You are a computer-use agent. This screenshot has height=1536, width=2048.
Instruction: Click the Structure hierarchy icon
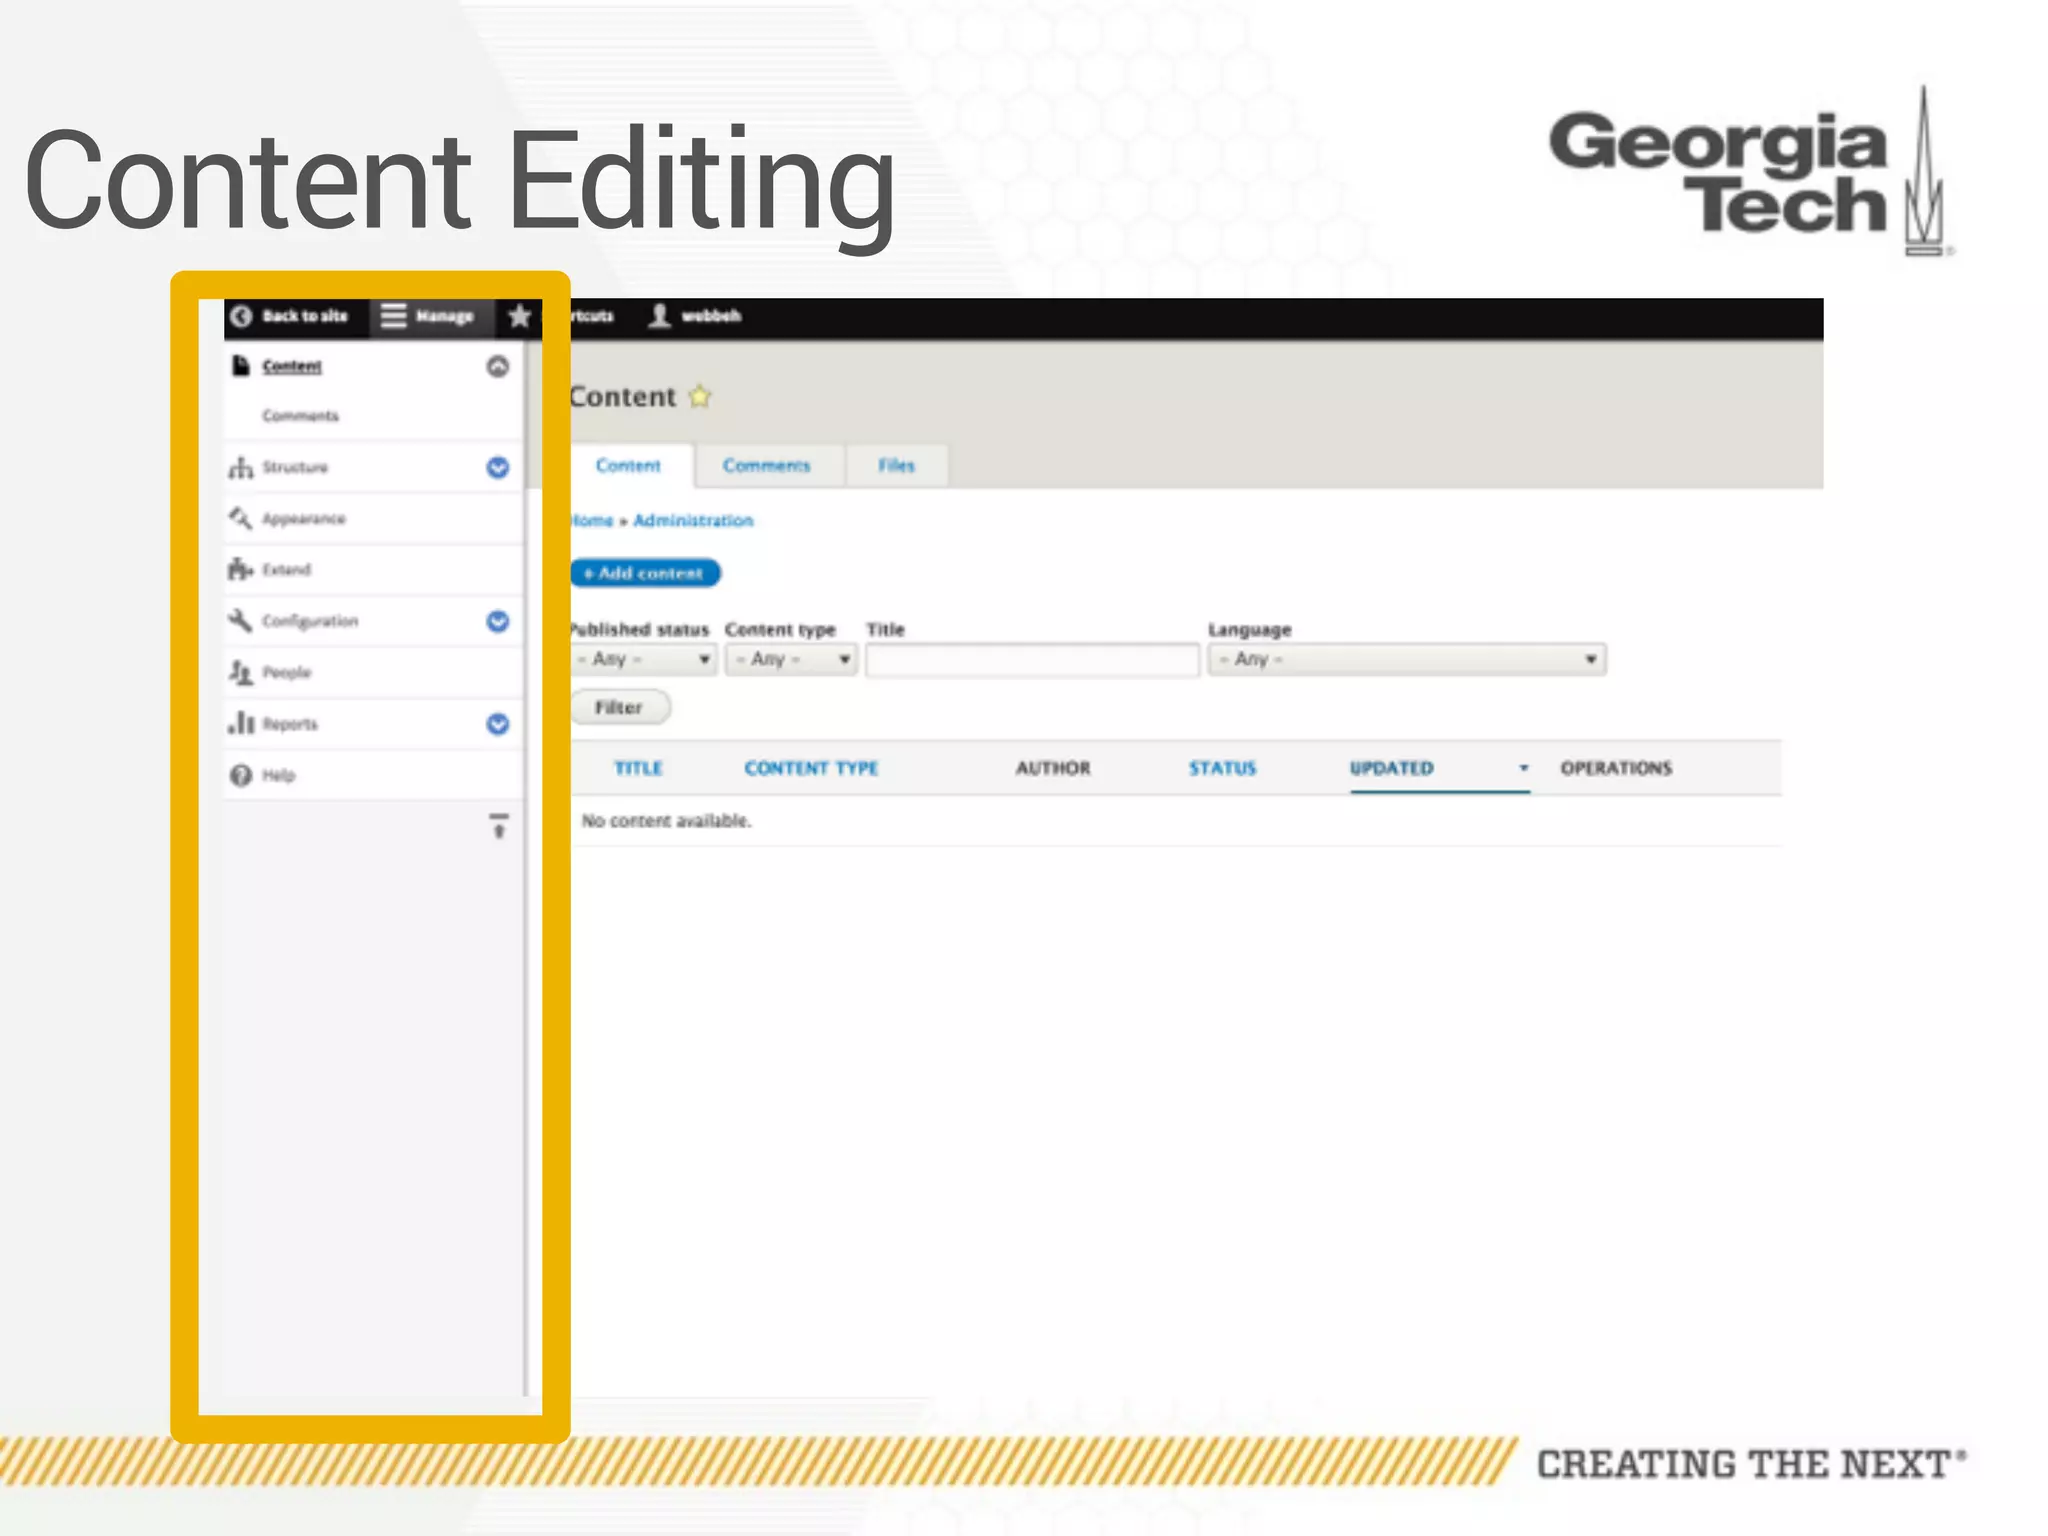click(x=241, y=467)
